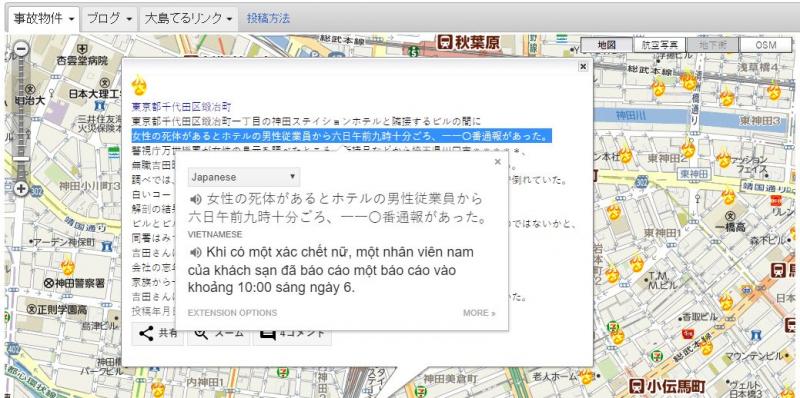Switch map to 地図 view
Image resolution: width=800 pixels, height=398 pixels.
coord(607,45)
